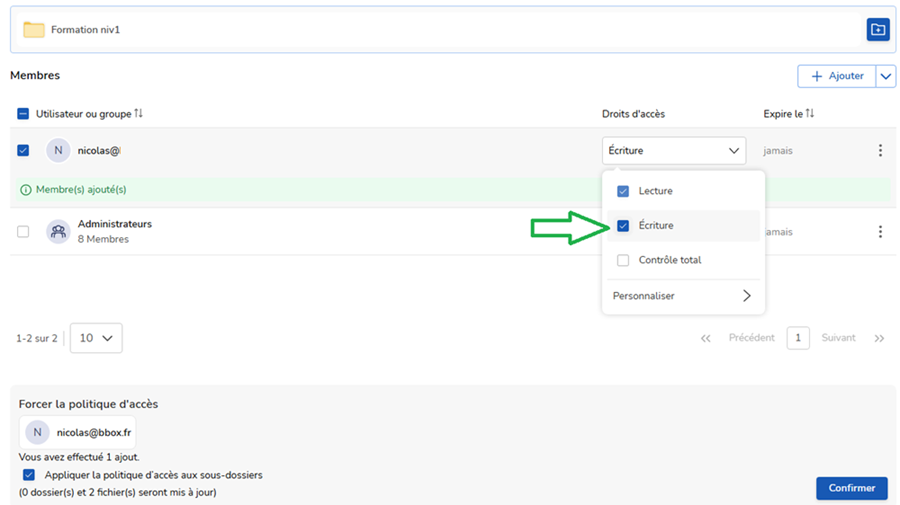The image size is (900, 505).
Task: Enable the Contrôle total checkbox
Action: [x=623, y=260]
